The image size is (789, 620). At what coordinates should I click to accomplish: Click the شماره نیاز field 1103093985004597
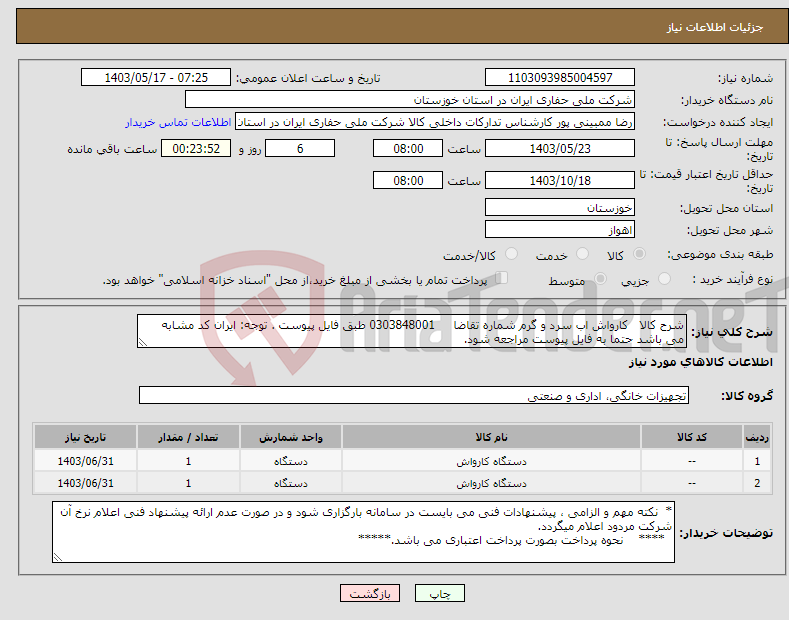[560, 78]
